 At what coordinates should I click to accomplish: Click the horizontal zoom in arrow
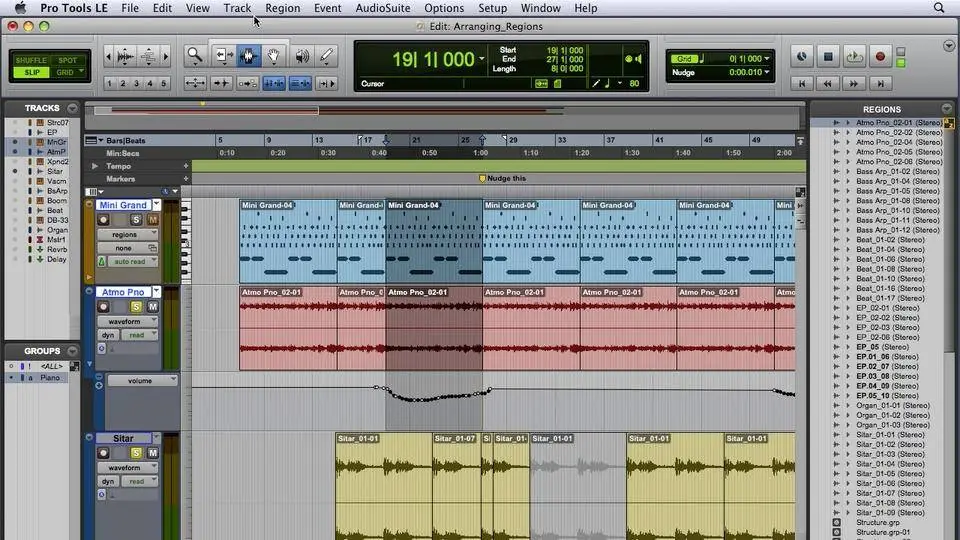click(165, 56)
